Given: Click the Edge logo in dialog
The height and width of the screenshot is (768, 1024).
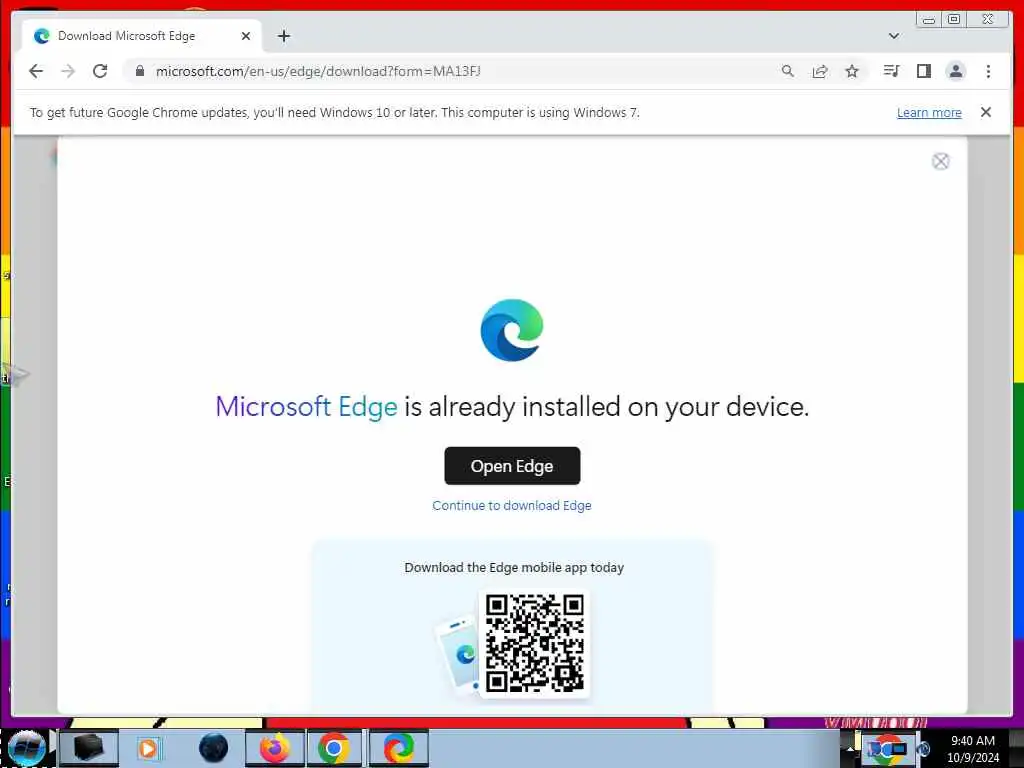Looking at the screenshot, I should click(x=512, y=330).
